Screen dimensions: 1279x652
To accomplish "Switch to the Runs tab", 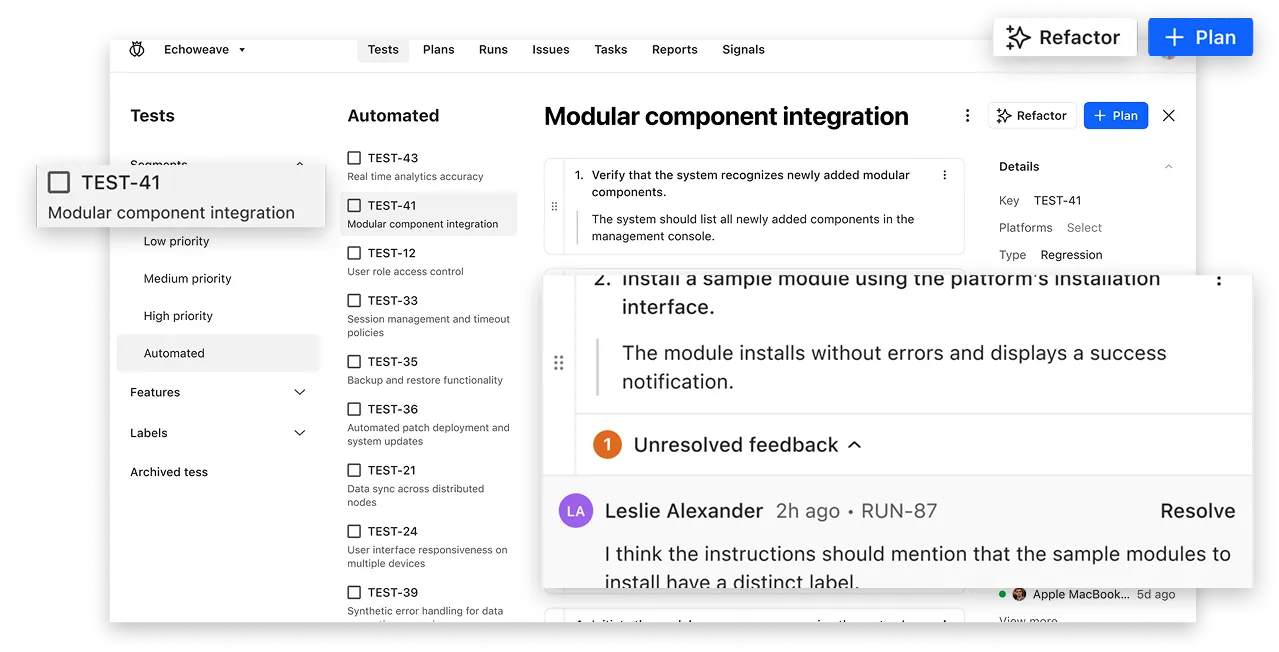I will [493, 49].
